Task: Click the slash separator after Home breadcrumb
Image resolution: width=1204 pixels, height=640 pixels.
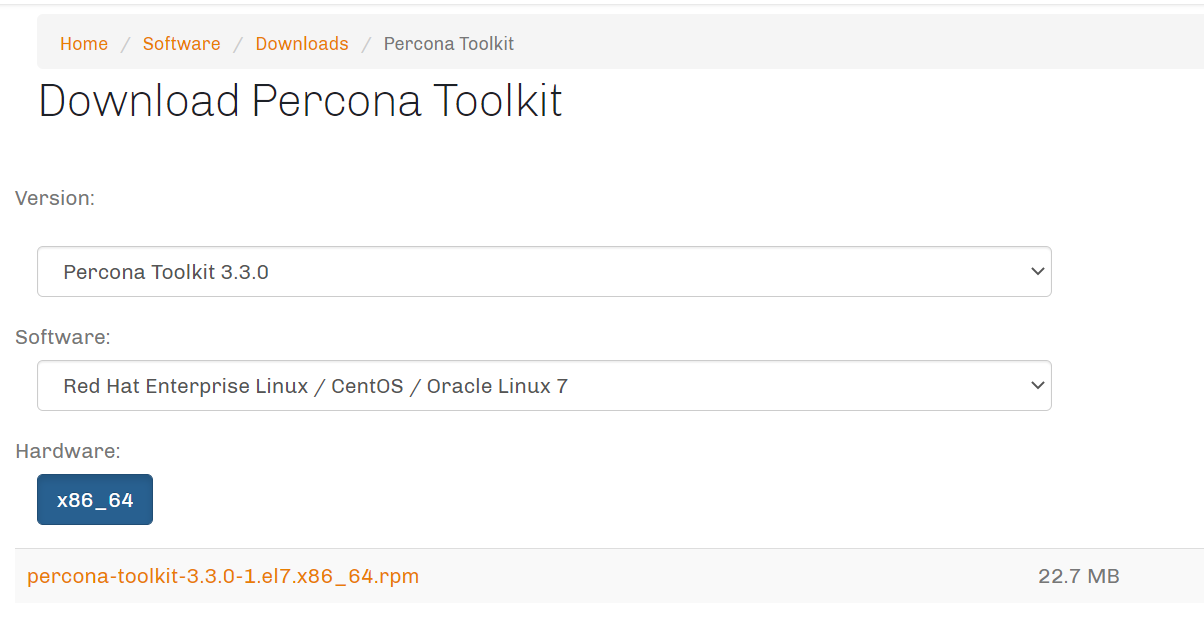Action: click(126, 44)
